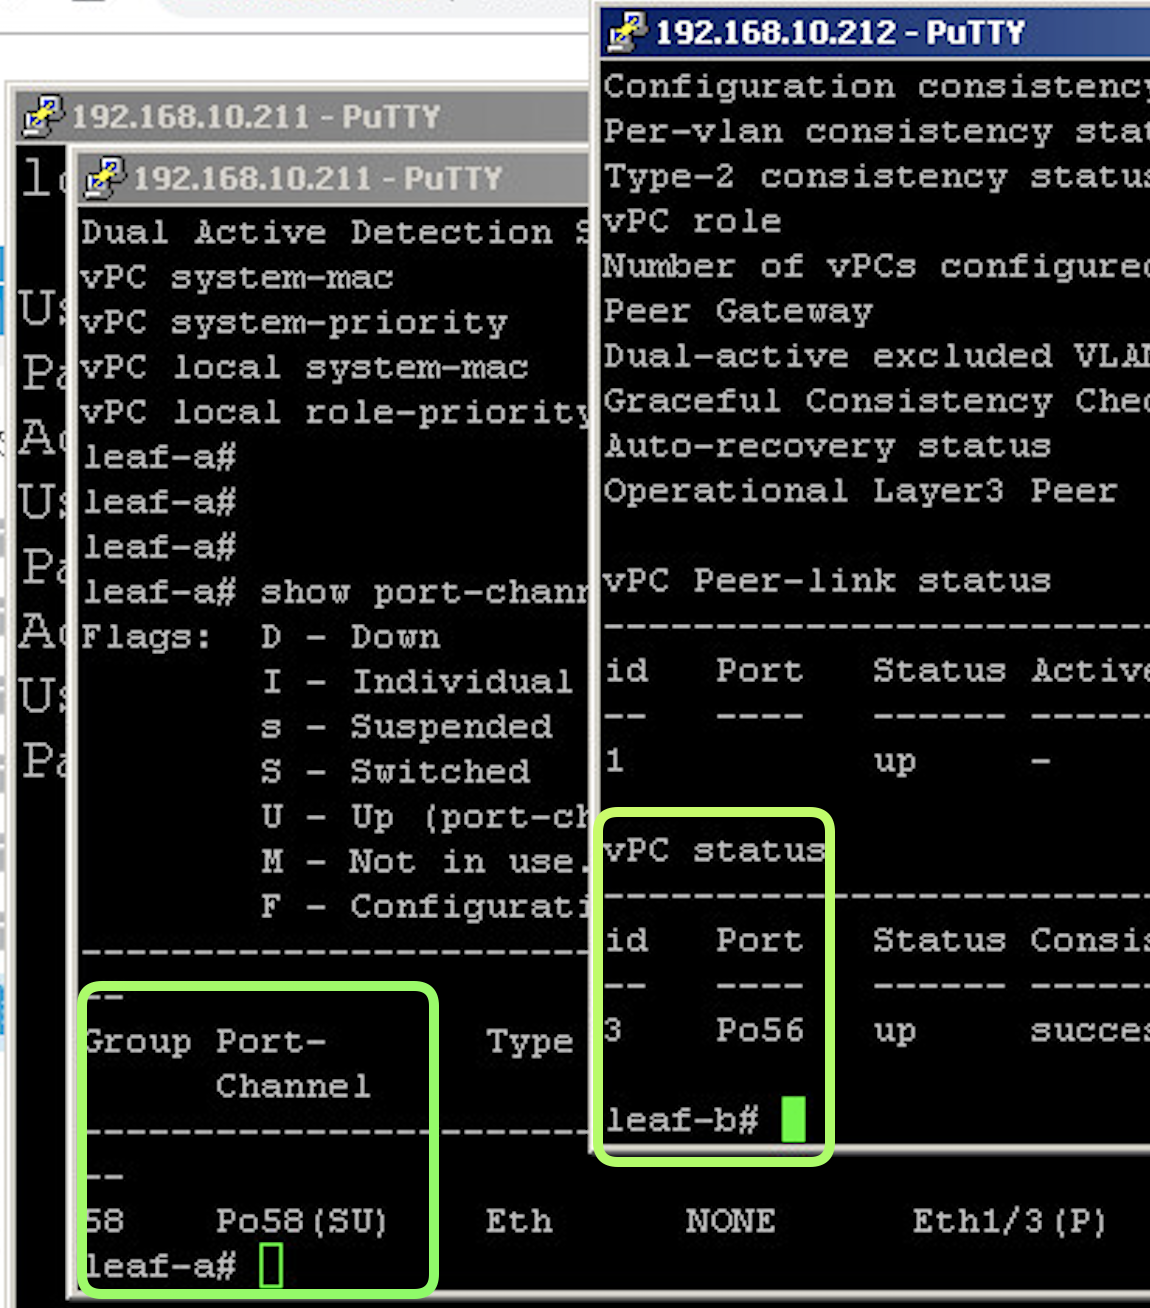Click the green cursor at the leaf-b# prompt

pos(792,1119)
